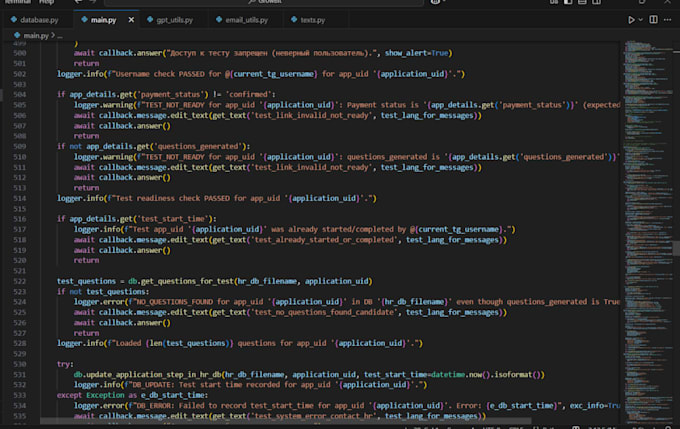
Task: Place cursor on the 'try:' statement
Action: point(65,364)
